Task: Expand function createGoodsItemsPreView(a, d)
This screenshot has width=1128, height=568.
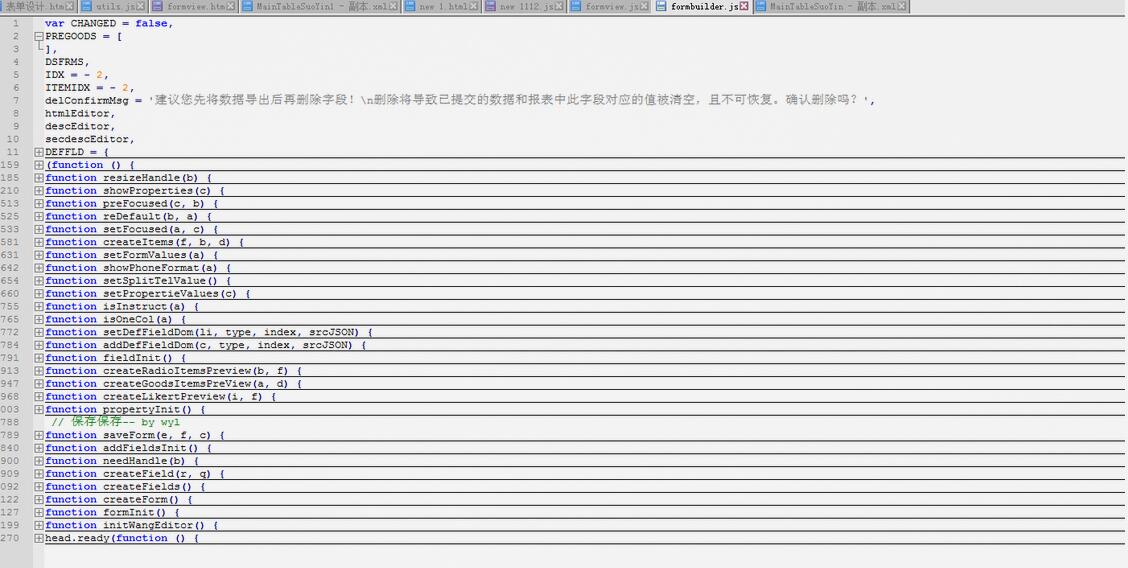Action: (x=39, y=384)
